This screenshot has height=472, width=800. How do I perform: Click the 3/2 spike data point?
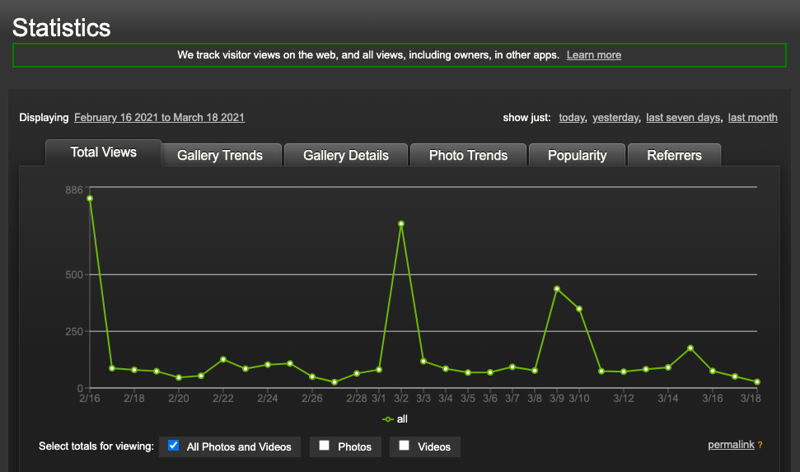coord(401,224)
